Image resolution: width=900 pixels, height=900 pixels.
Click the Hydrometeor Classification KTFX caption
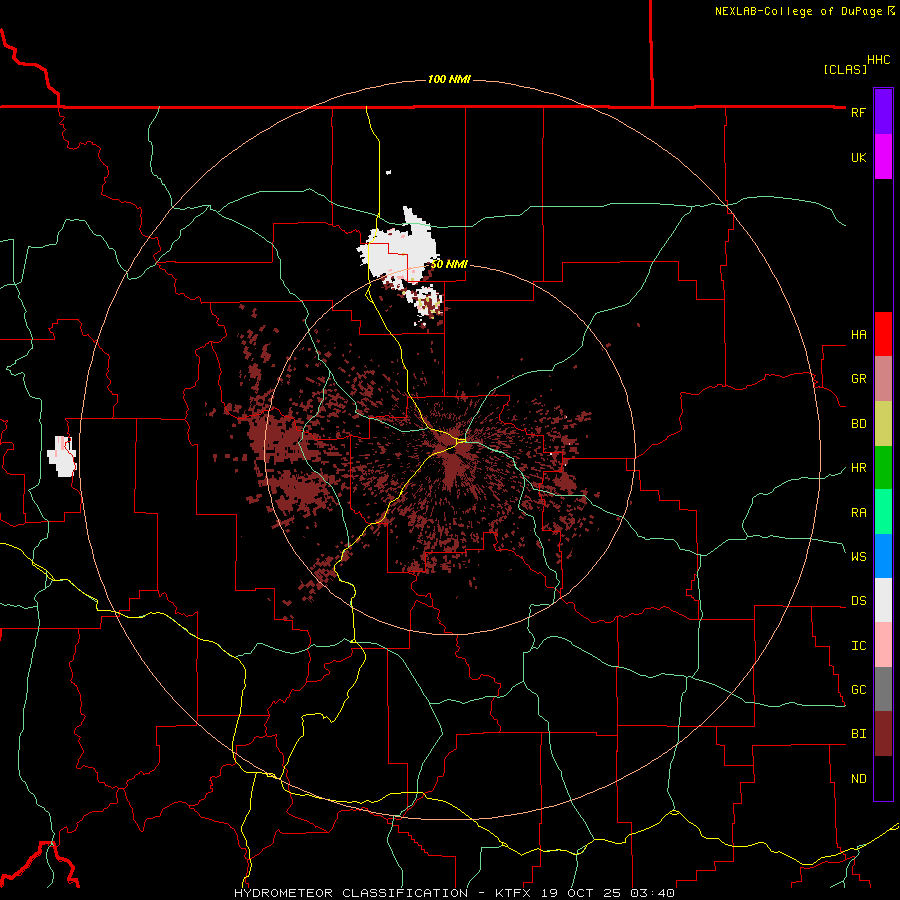tap(453, 893)
